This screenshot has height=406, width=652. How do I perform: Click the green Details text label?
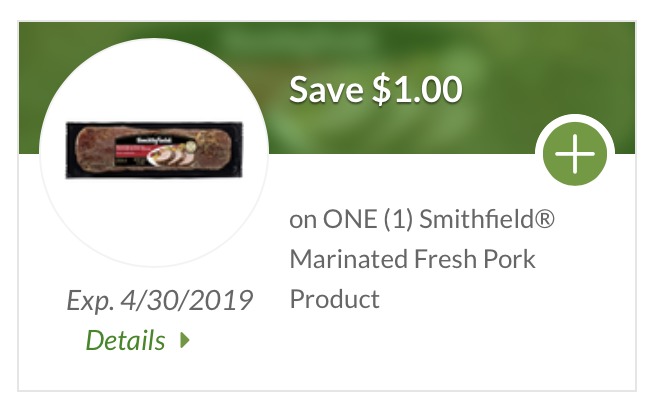(x=126, y=340)
